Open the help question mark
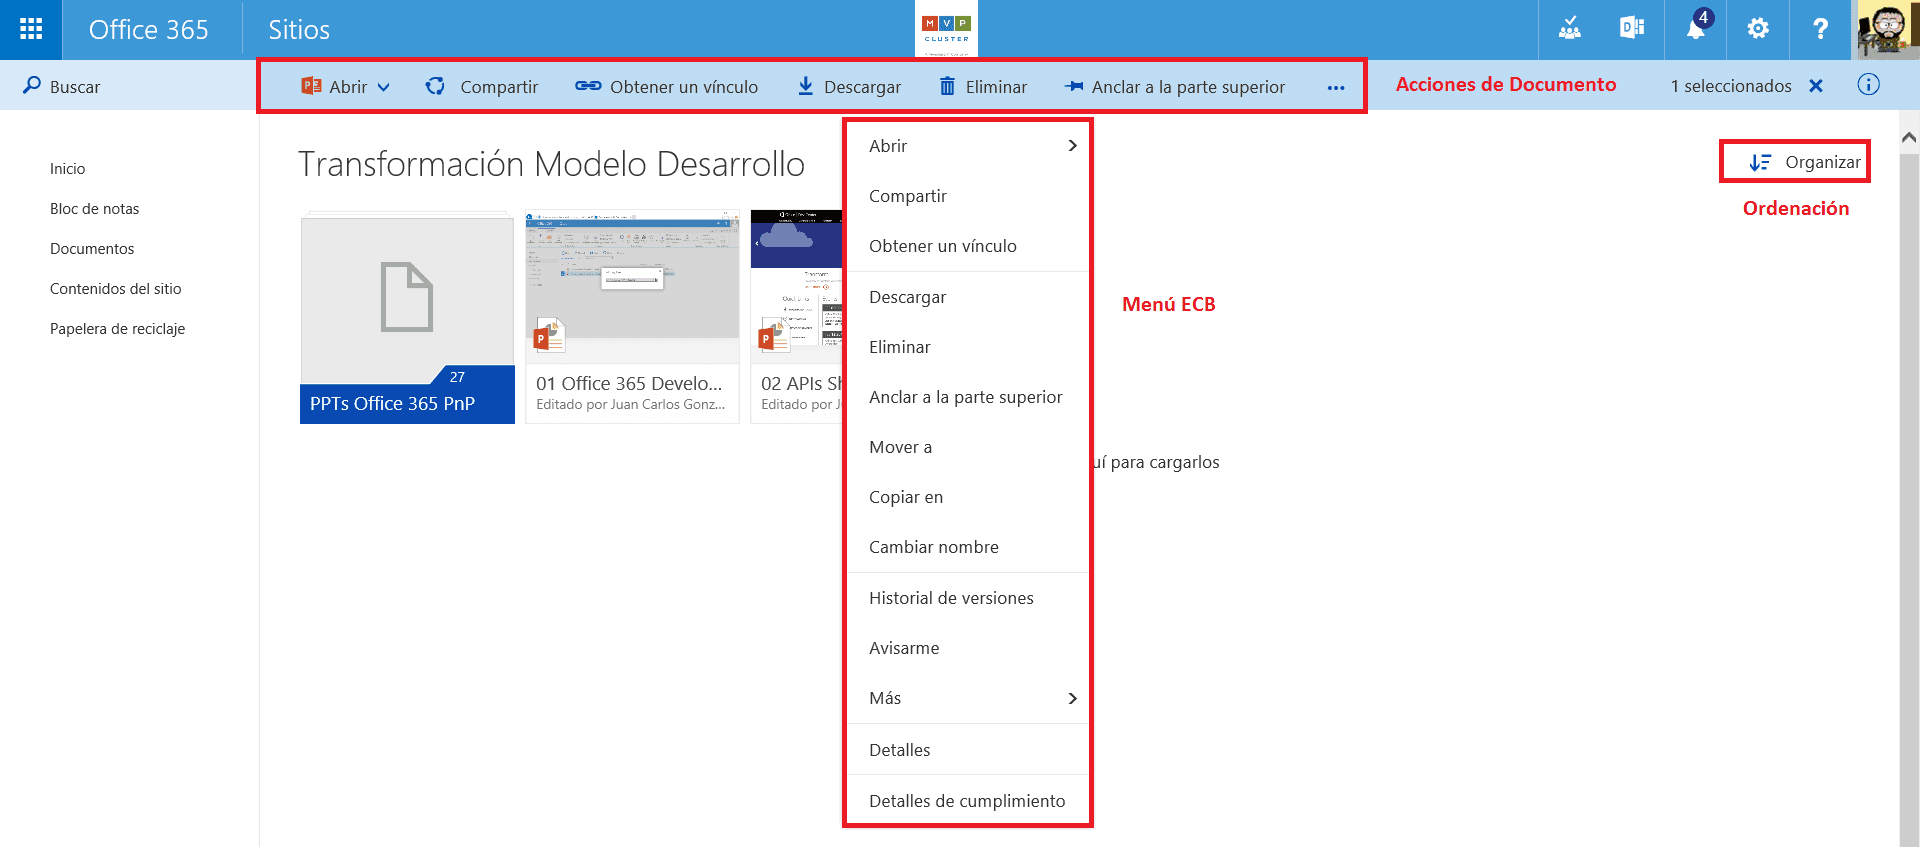 1820,29
